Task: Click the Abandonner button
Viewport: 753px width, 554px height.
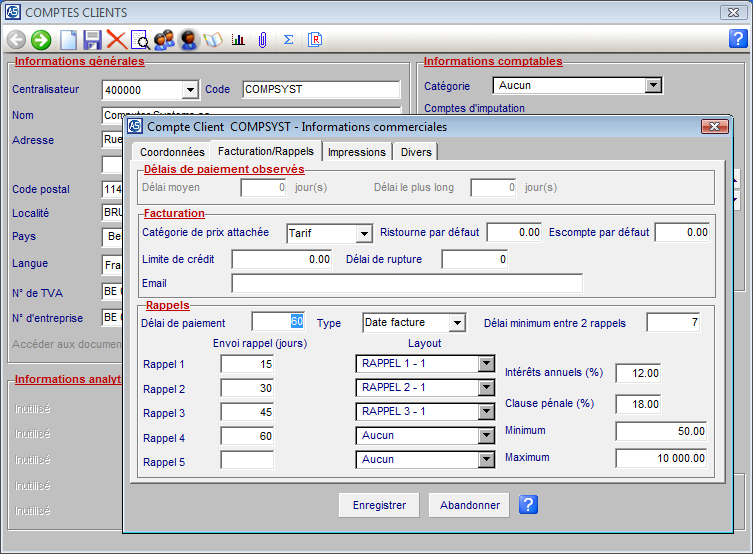Action: (x=469, y=505)
